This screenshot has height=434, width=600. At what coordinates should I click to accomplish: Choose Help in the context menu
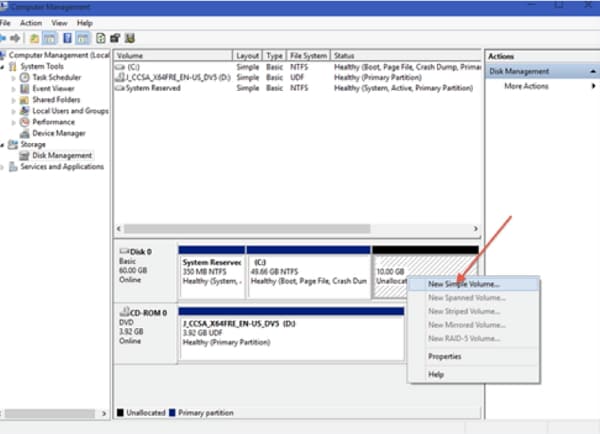point(474,374)
